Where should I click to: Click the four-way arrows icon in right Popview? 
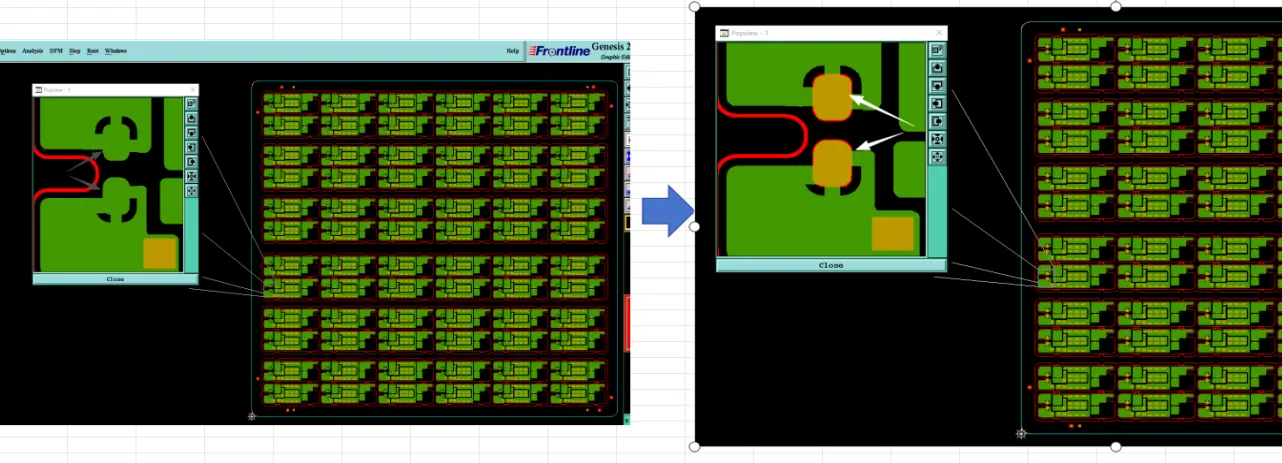937,156
